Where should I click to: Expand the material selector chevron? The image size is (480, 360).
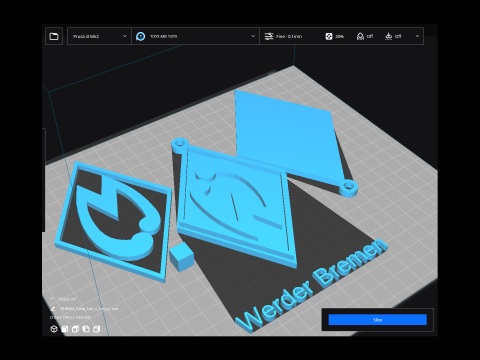(x=253, y=36)
